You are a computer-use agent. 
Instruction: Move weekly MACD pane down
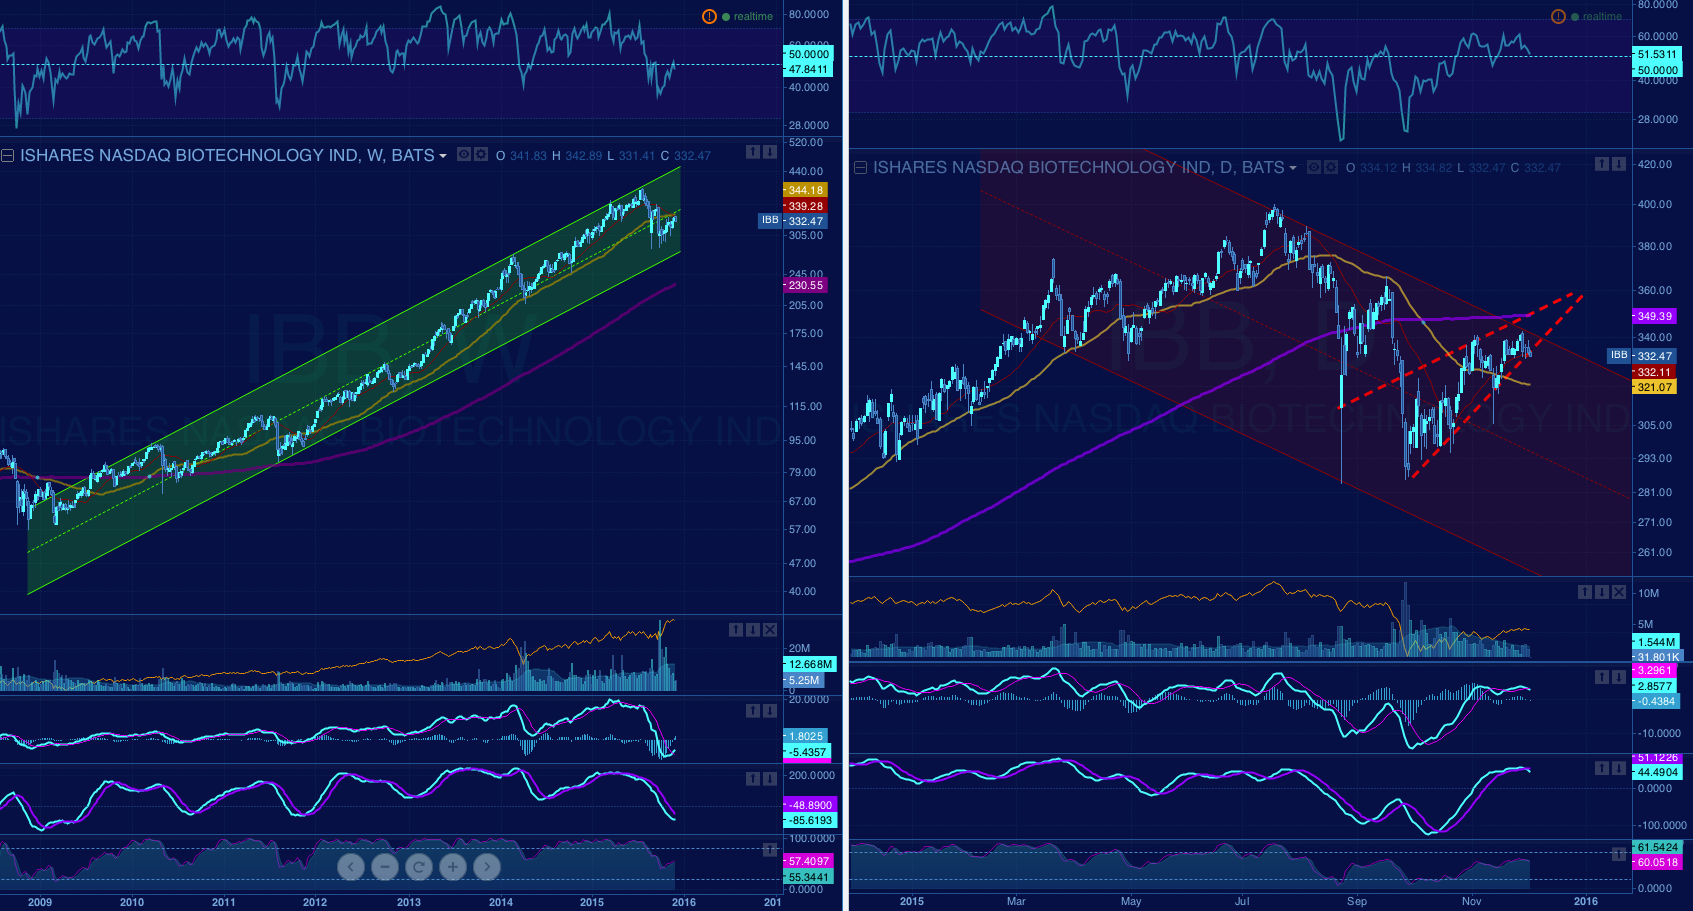[x=770, y=711]
